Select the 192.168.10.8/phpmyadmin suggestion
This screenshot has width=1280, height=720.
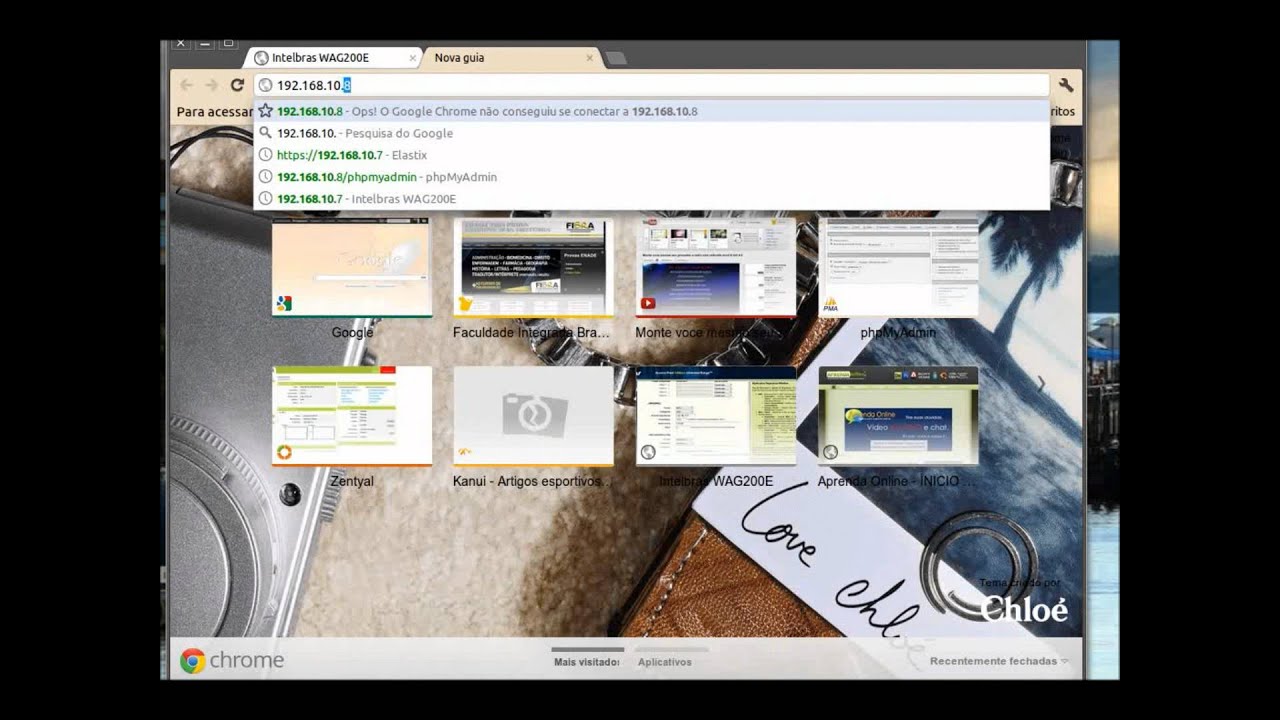tap(651, 177)
